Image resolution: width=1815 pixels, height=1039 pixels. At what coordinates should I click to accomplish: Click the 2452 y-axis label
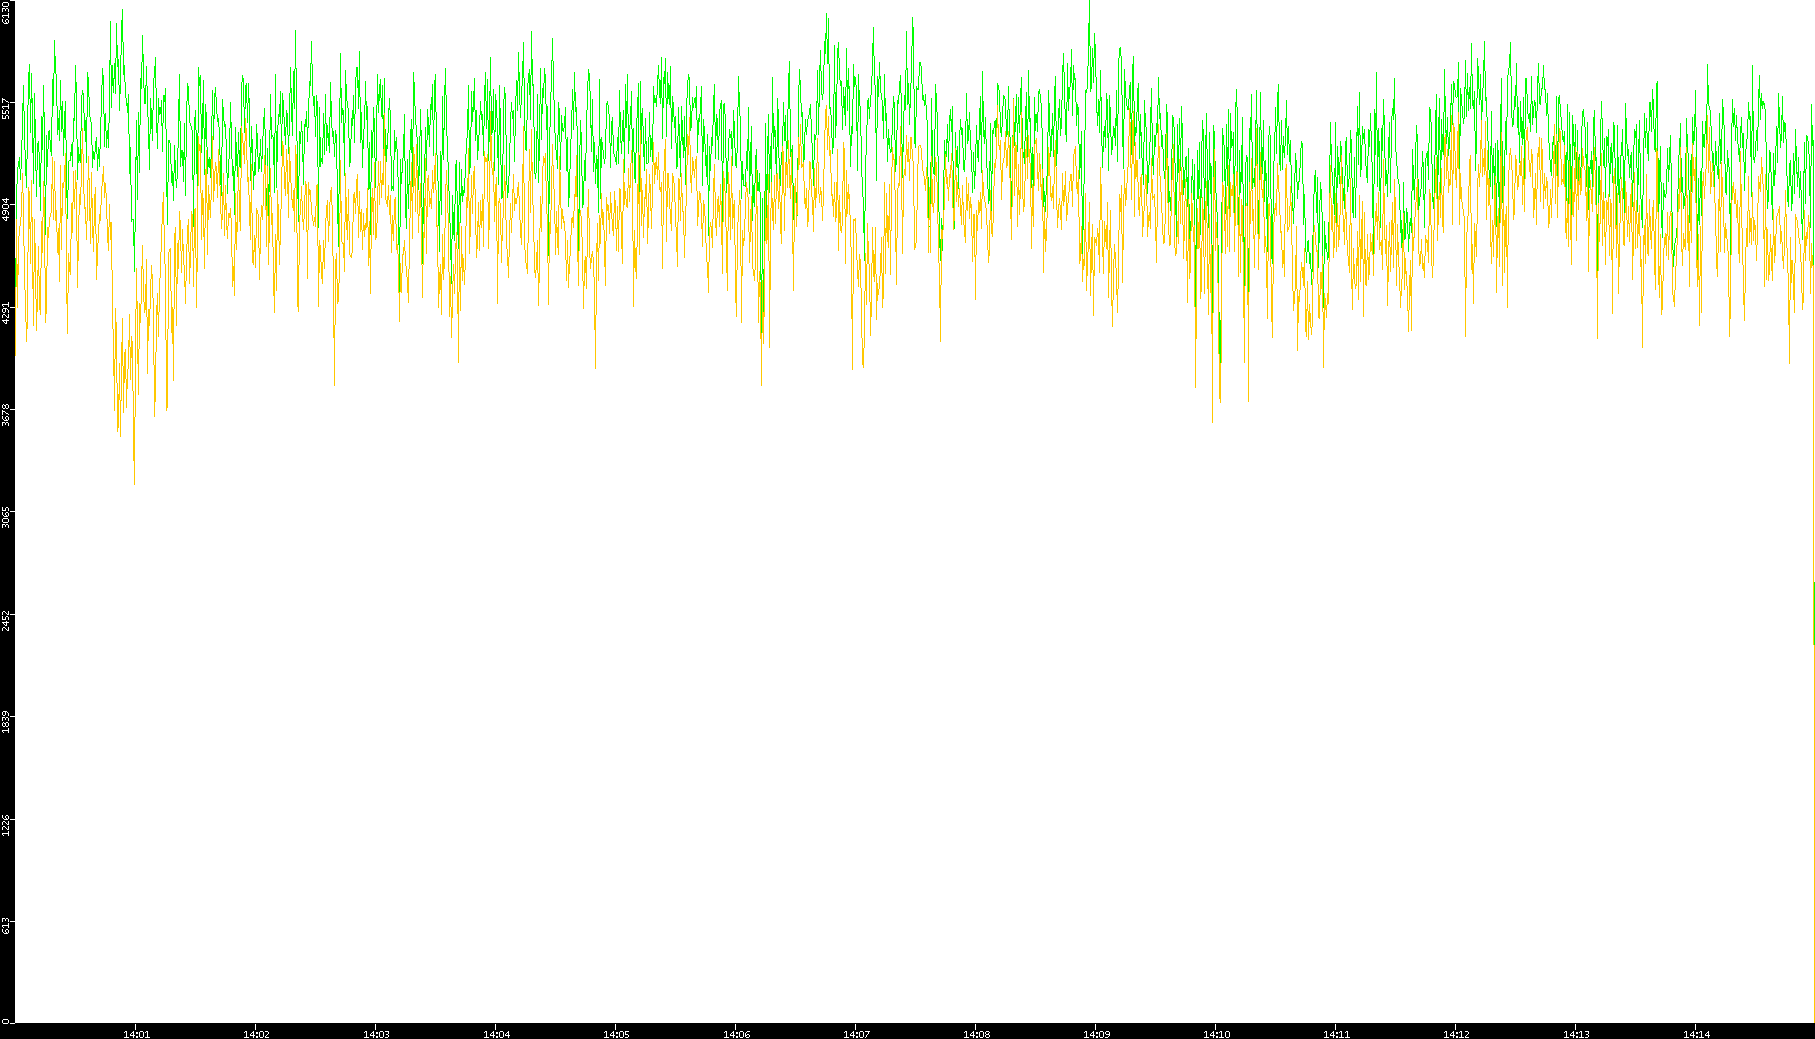coord(6,619)
